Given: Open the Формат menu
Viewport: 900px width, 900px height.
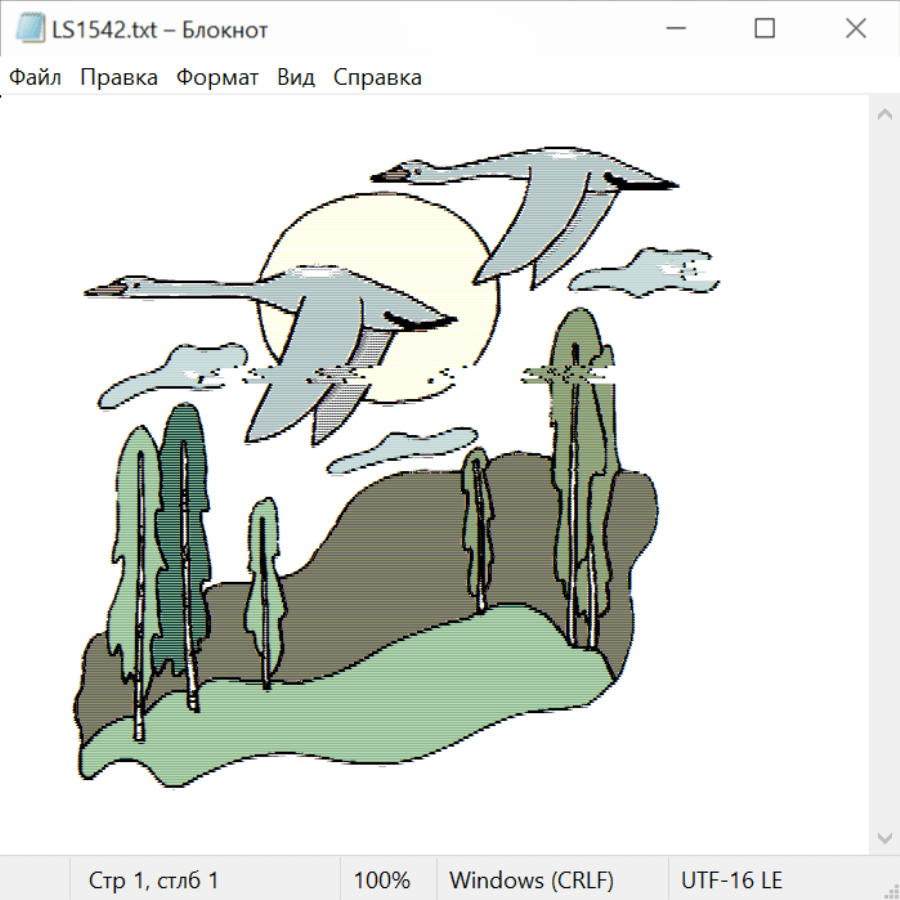Looking at the screenshot, I should pos(217,78).
